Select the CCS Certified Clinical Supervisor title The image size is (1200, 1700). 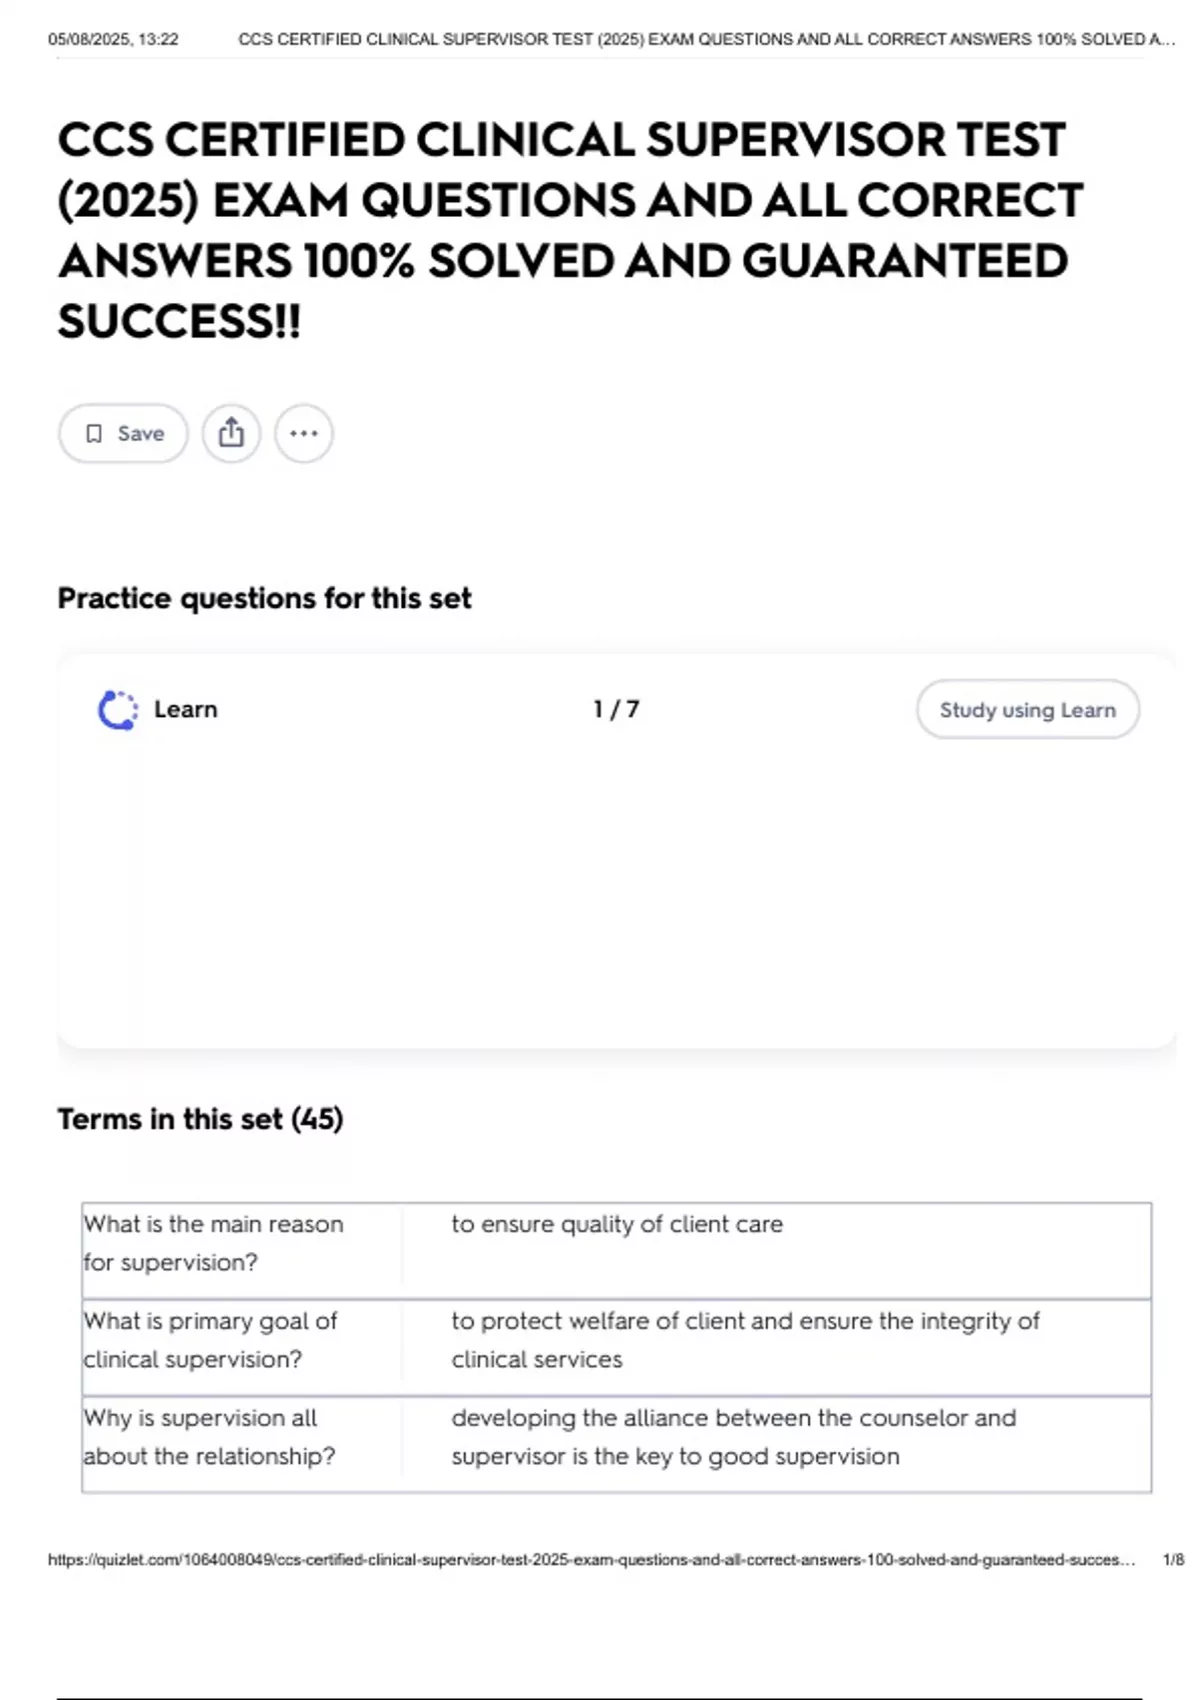[570, 230]
